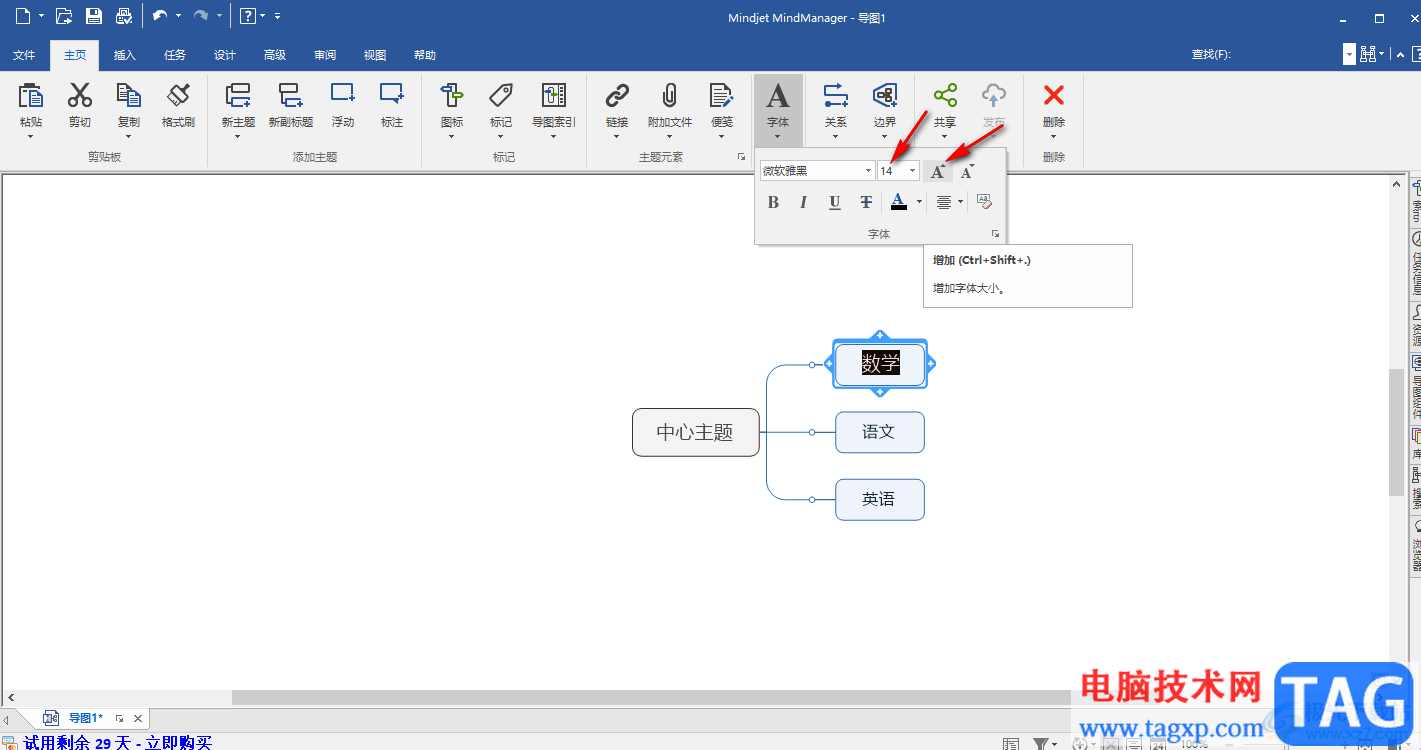Image resolution: width=1421 pixels, height=750 pixels.
Task: Open the 字体 dialog launcher
Action: [x=995, y=234]
